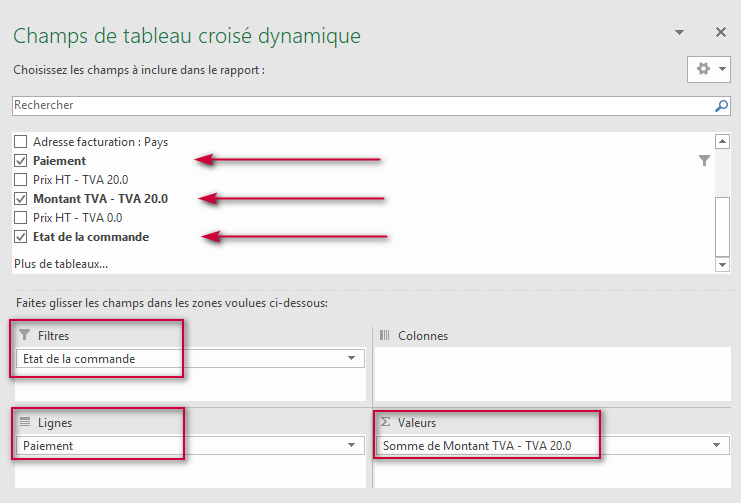Click the Lignes area icon
Image resolution: width=741 pixels, height=503 pixels.
25,423
